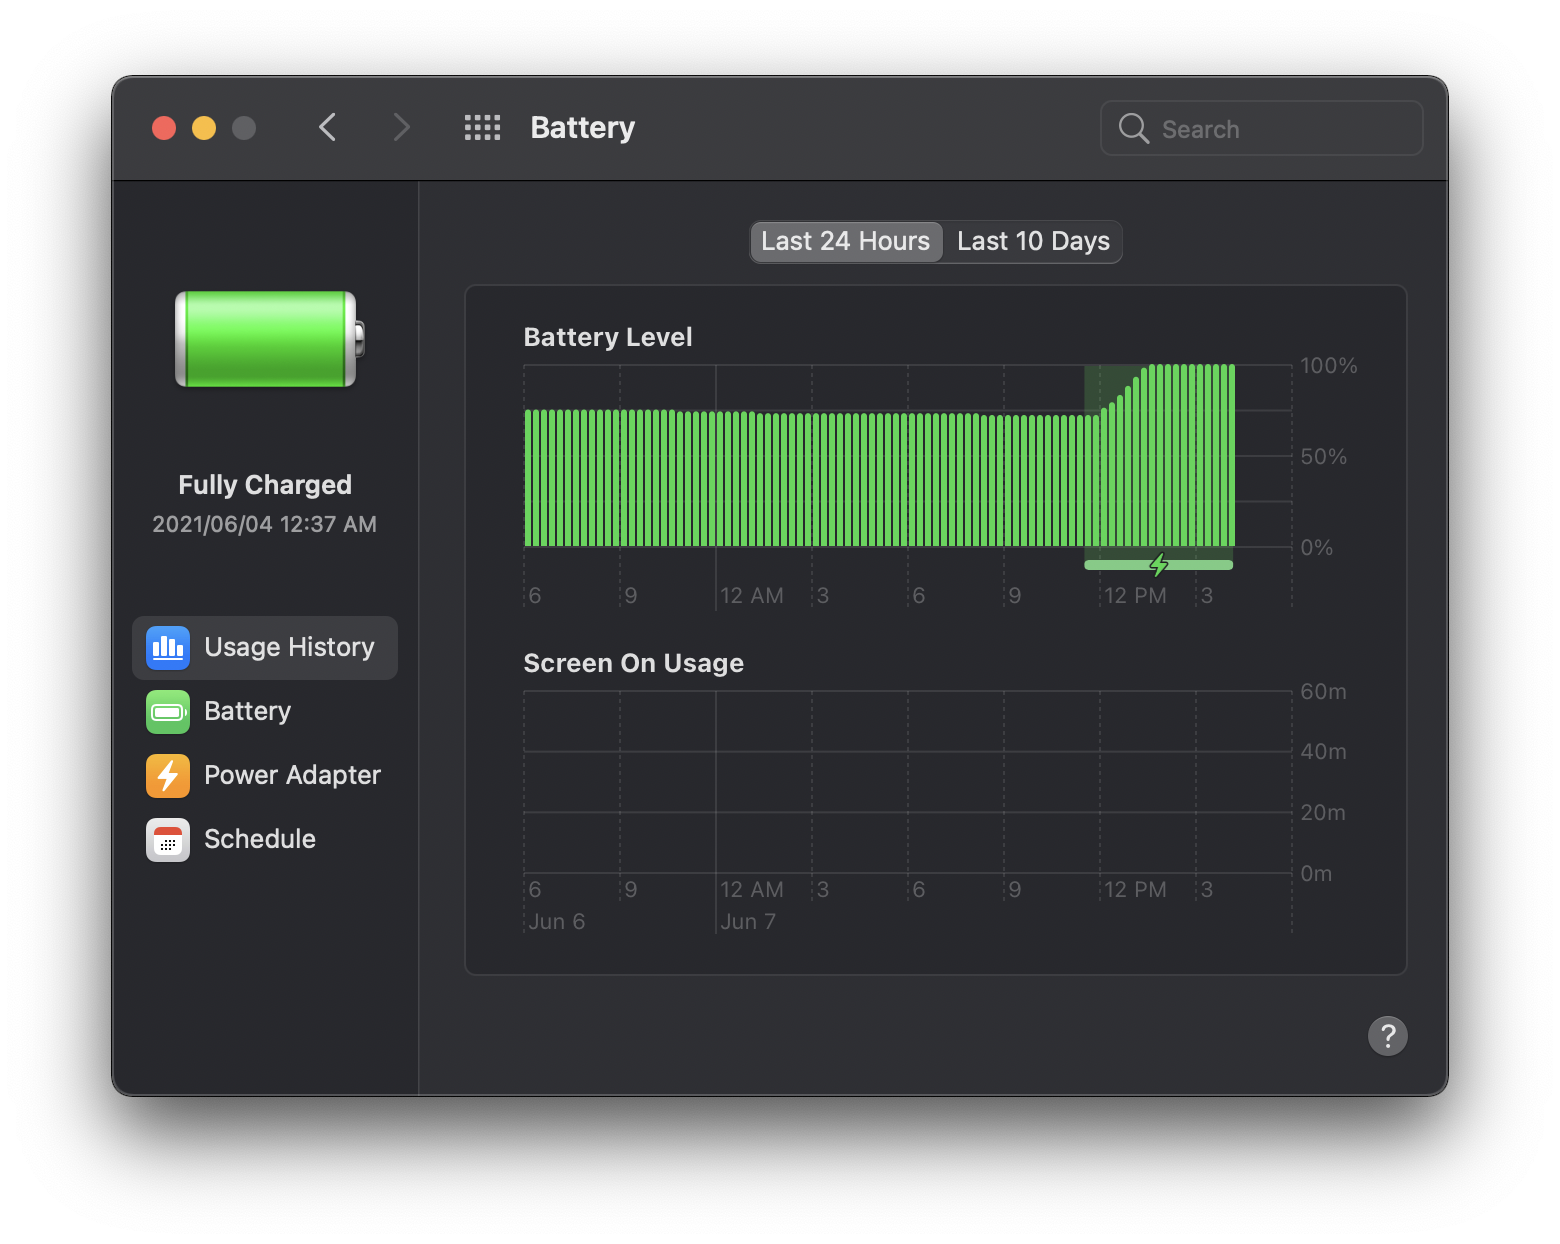Screen dimensions: 1560x1244
Task: Click the Jun 7 date label
Action: point(748,922)
